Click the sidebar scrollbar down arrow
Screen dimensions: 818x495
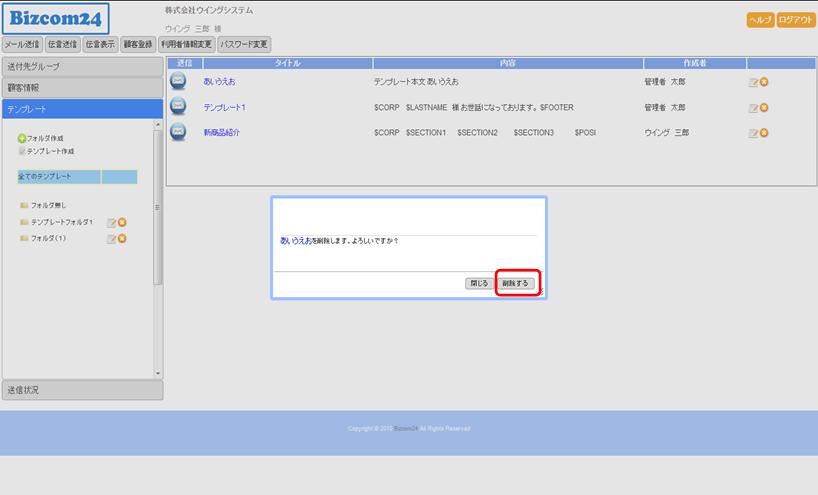click(x=157, y=374)
